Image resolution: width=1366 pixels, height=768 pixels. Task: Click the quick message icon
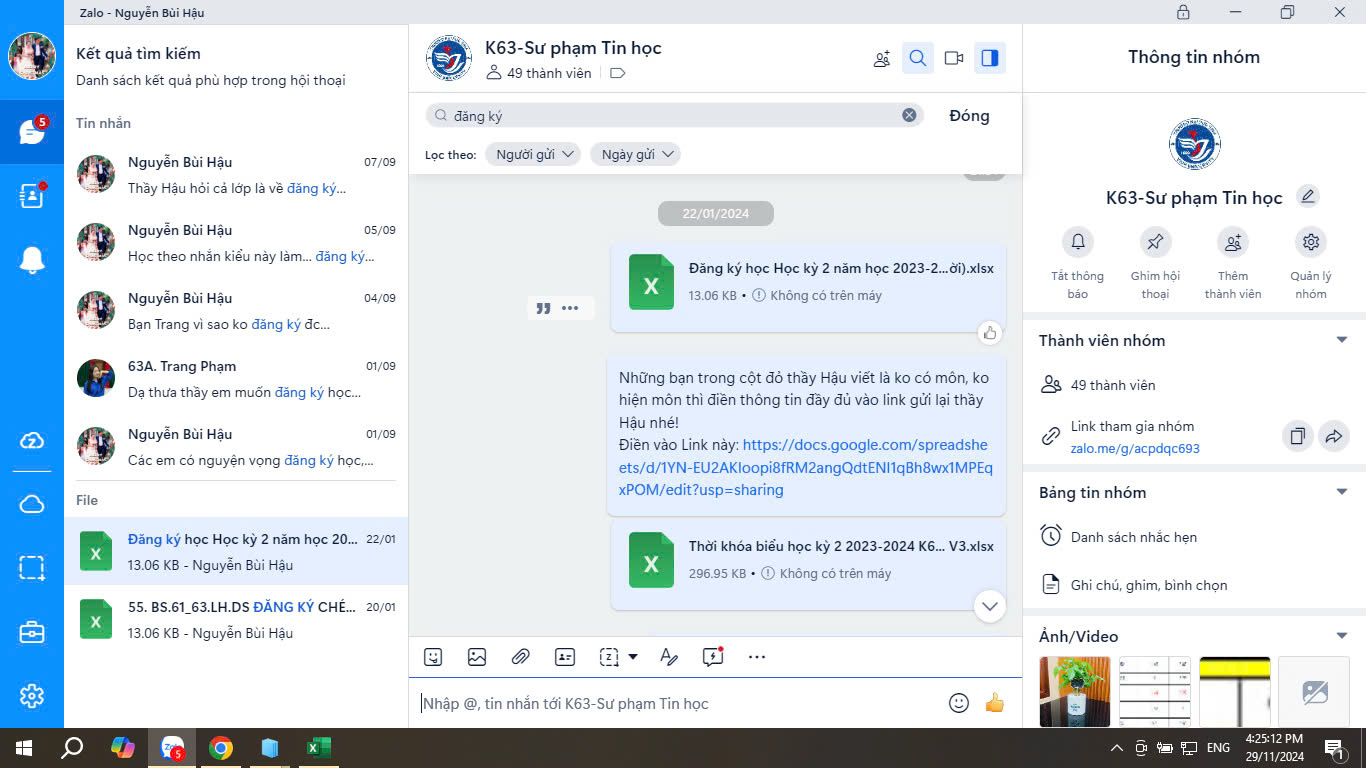[712, 657]
